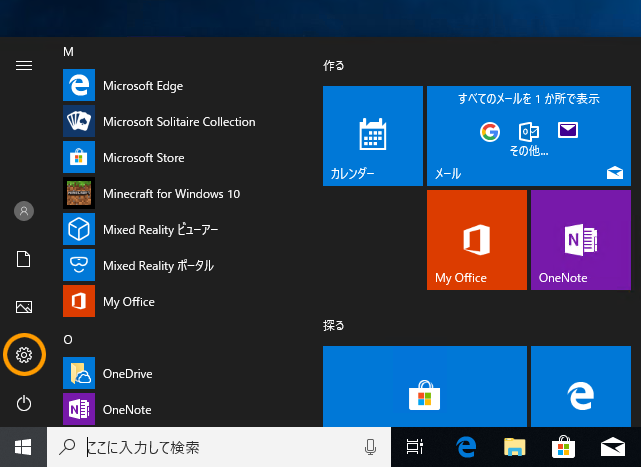Select the OneDrive text label
This screenshot has height=467, width=641.
pos(128,374)
